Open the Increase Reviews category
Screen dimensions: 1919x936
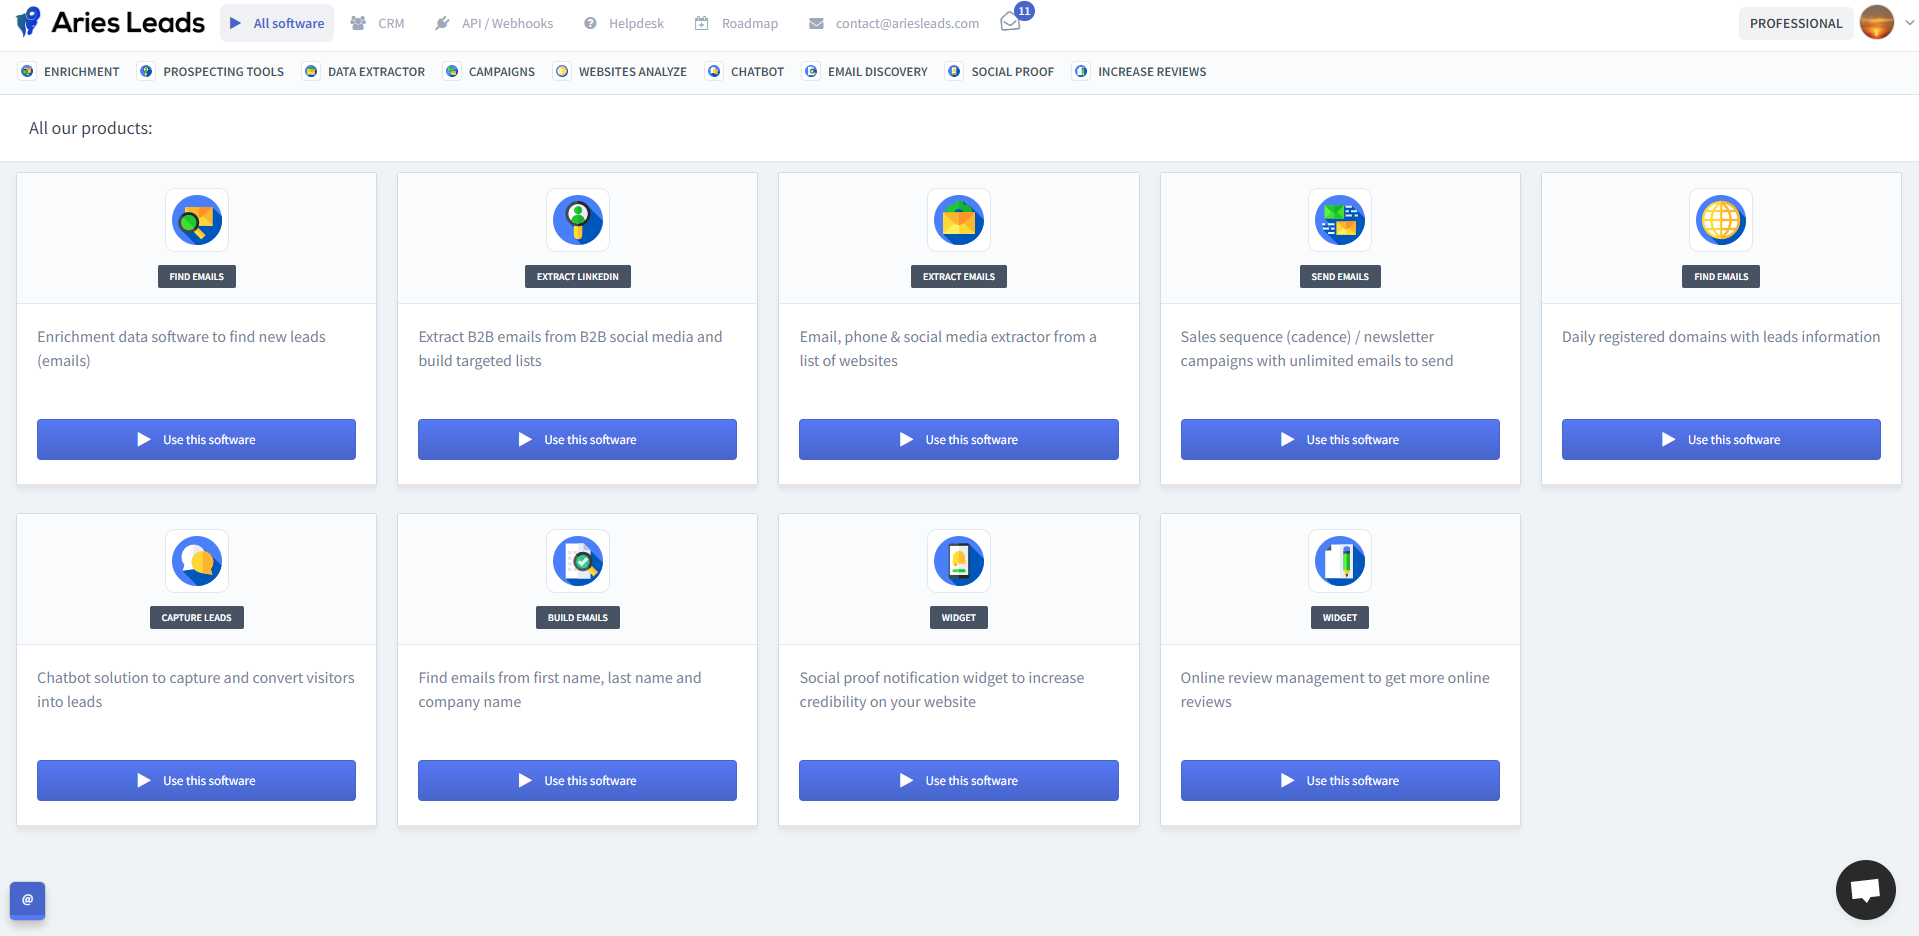click(1080, 71)
